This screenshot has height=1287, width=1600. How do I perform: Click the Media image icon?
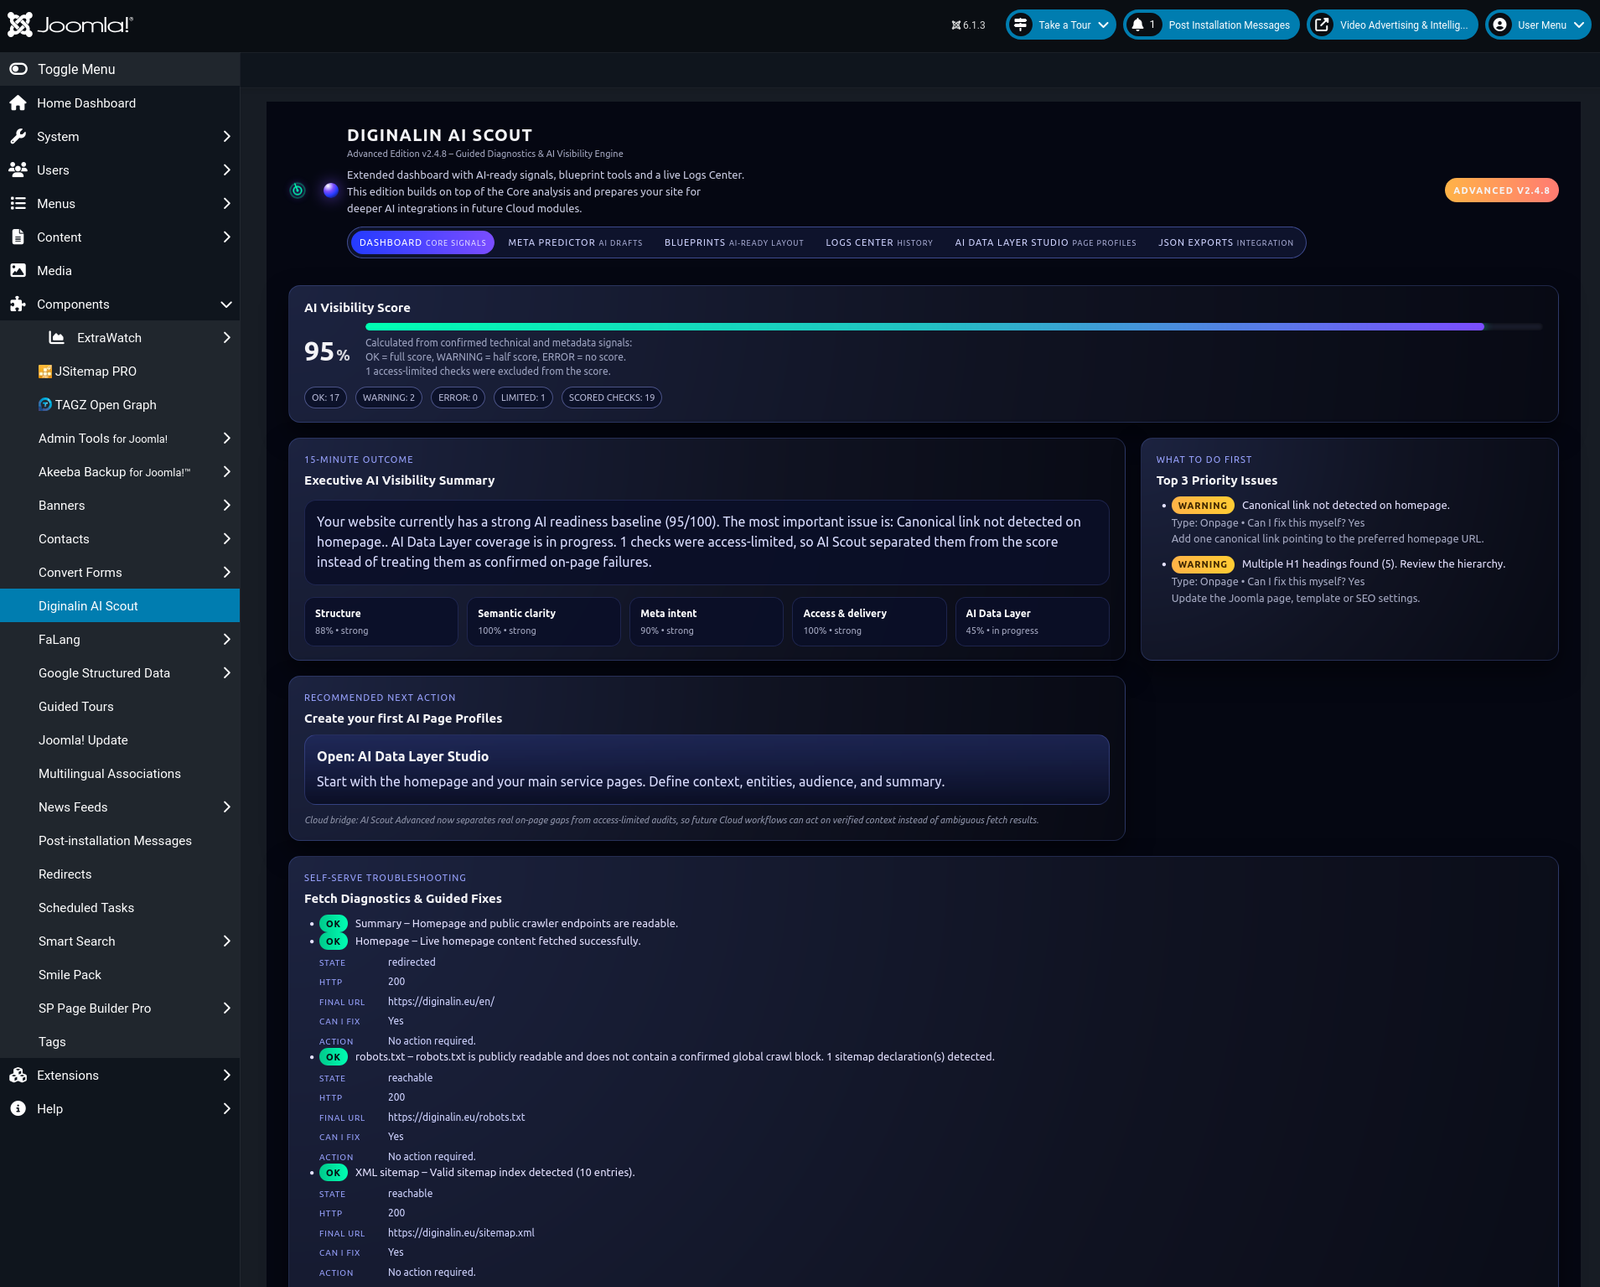pos(18,270)
